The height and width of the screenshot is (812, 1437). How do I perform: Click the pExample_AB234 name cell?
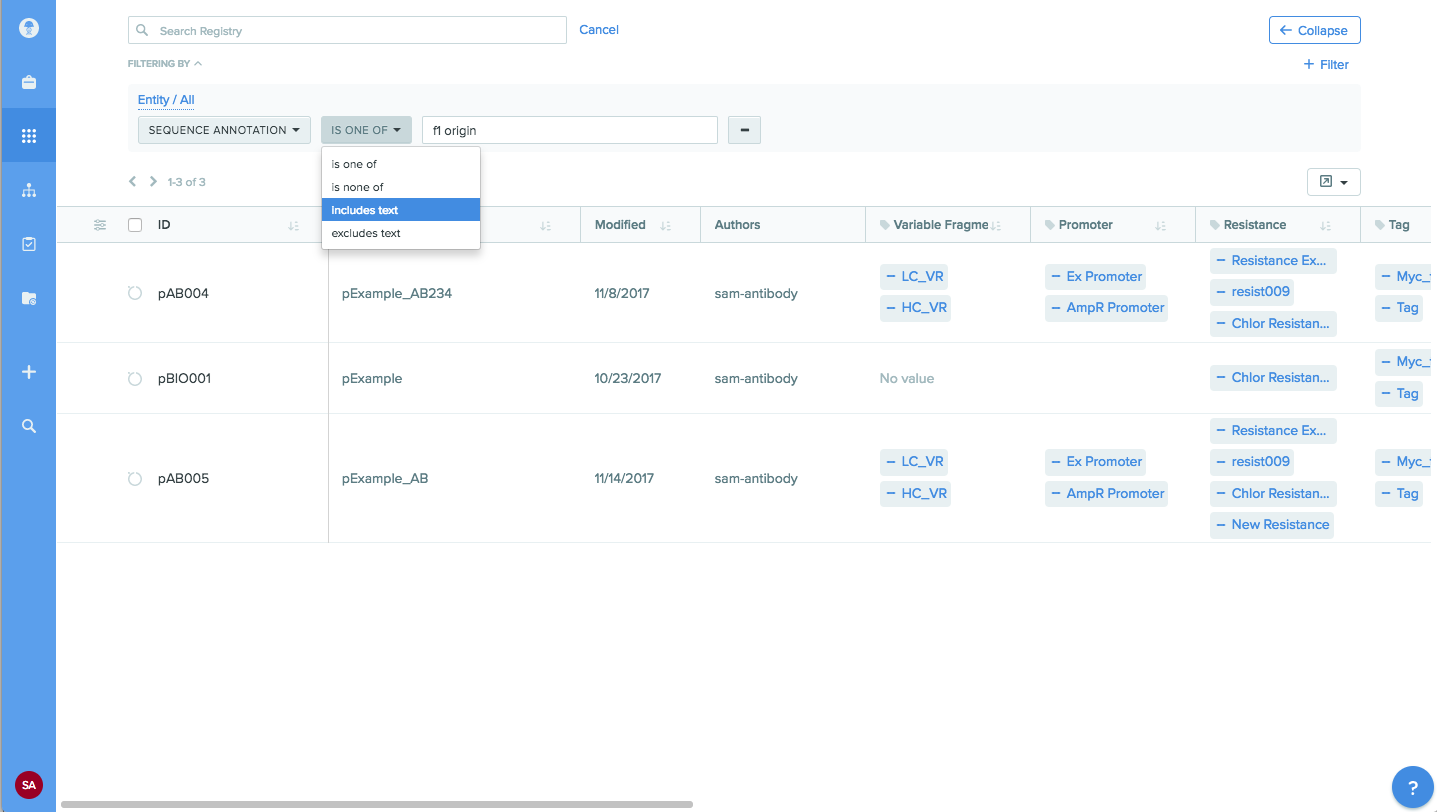click(x=397, y=293)
